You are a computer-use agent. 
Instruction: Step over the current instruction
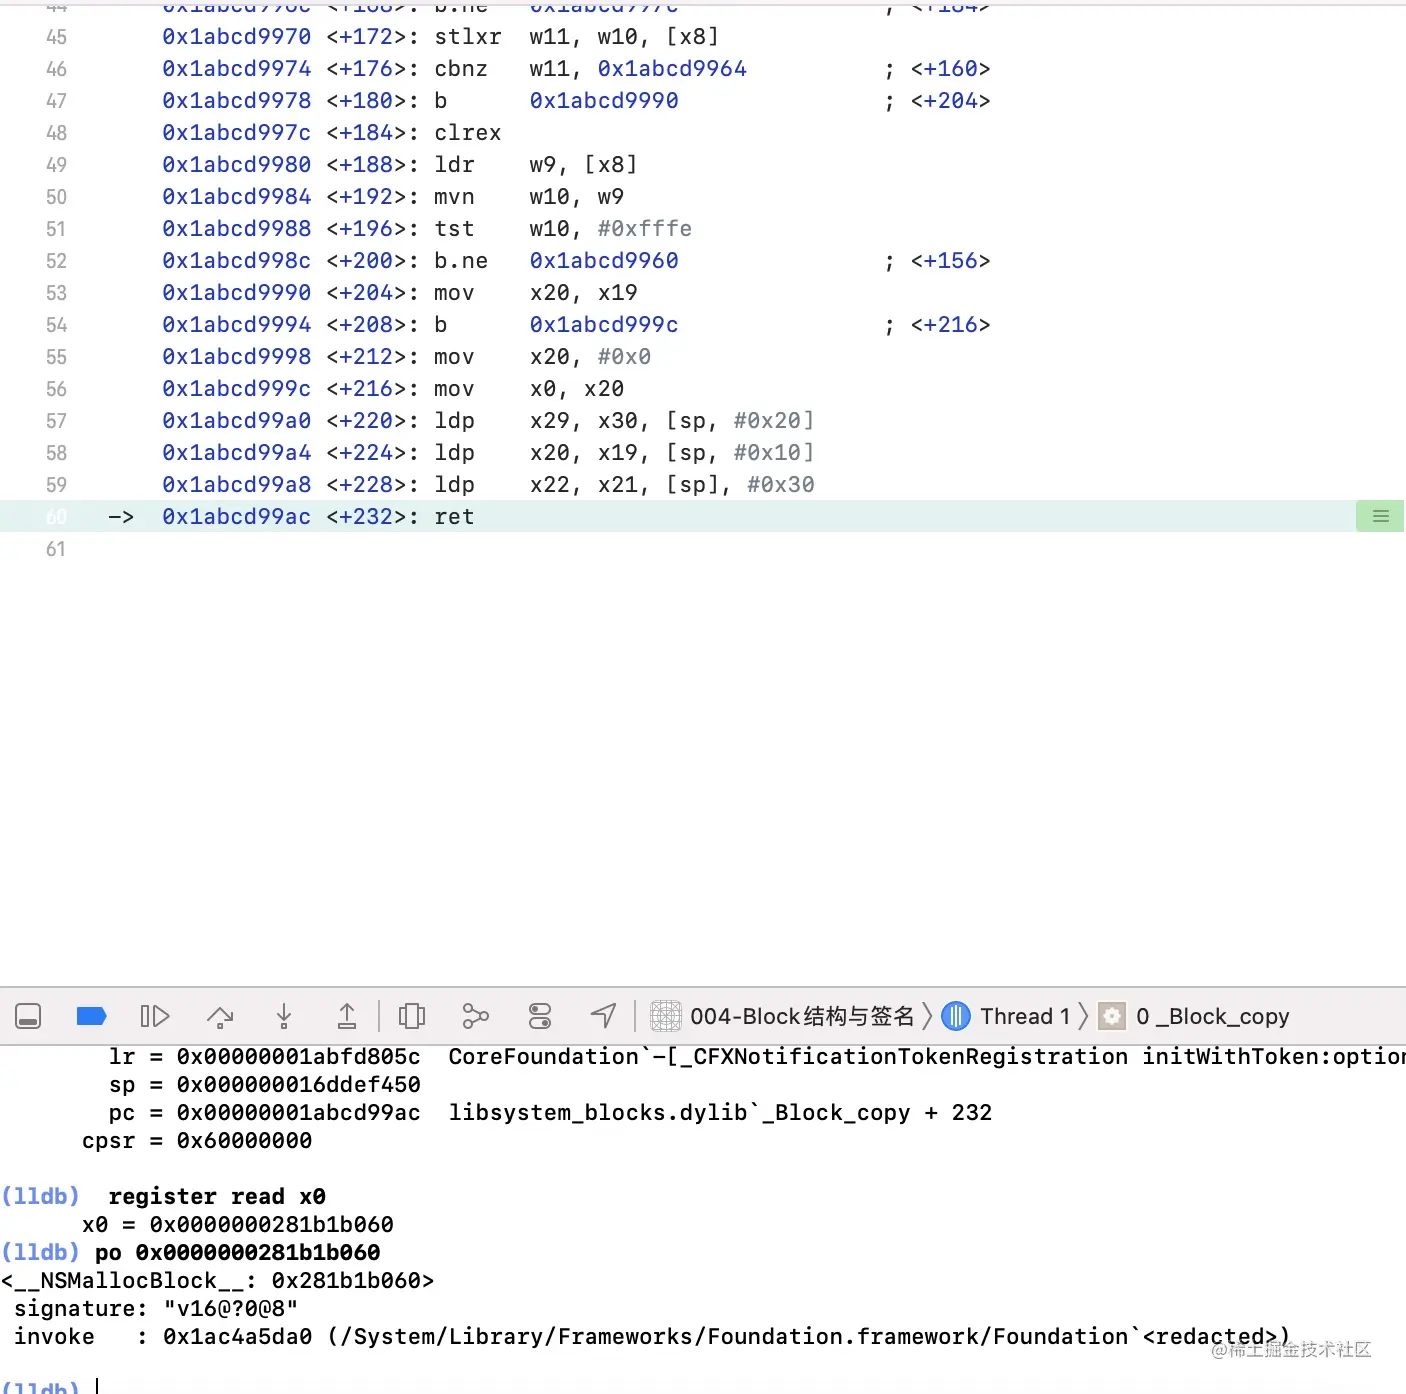tap(220, 1016)
